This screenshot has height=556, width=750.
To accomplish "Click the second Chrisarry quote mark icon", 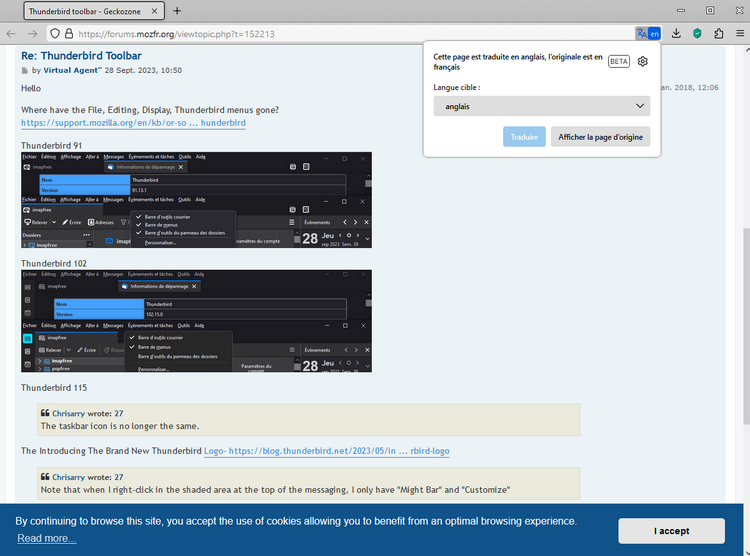I will coord(45,477).
